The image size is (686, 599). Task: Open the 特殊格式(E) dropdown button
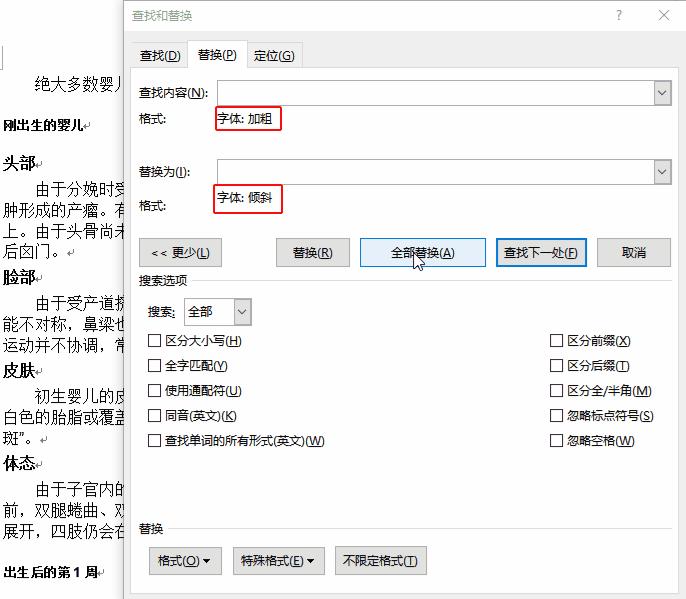[279, 560]
